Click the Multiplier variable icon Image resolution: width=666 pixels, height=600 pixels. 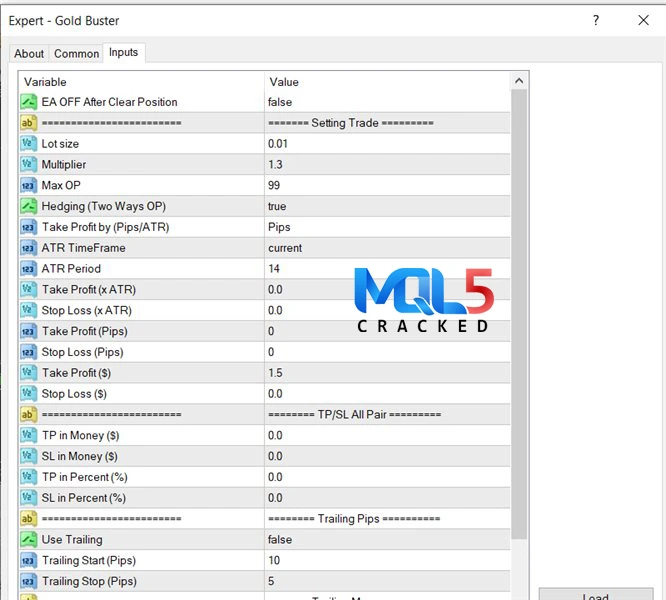[28, 164]
